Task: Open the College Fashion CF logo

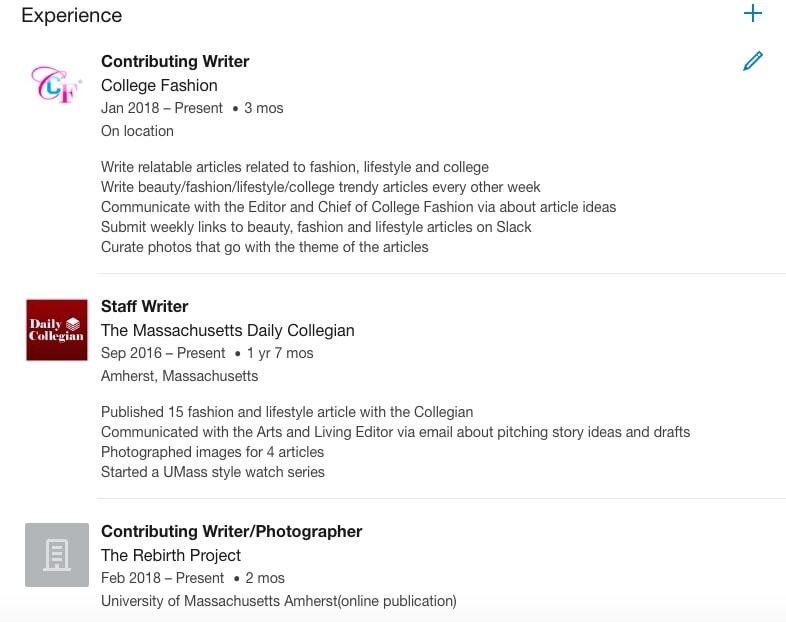Action: [x=57, y=85]
